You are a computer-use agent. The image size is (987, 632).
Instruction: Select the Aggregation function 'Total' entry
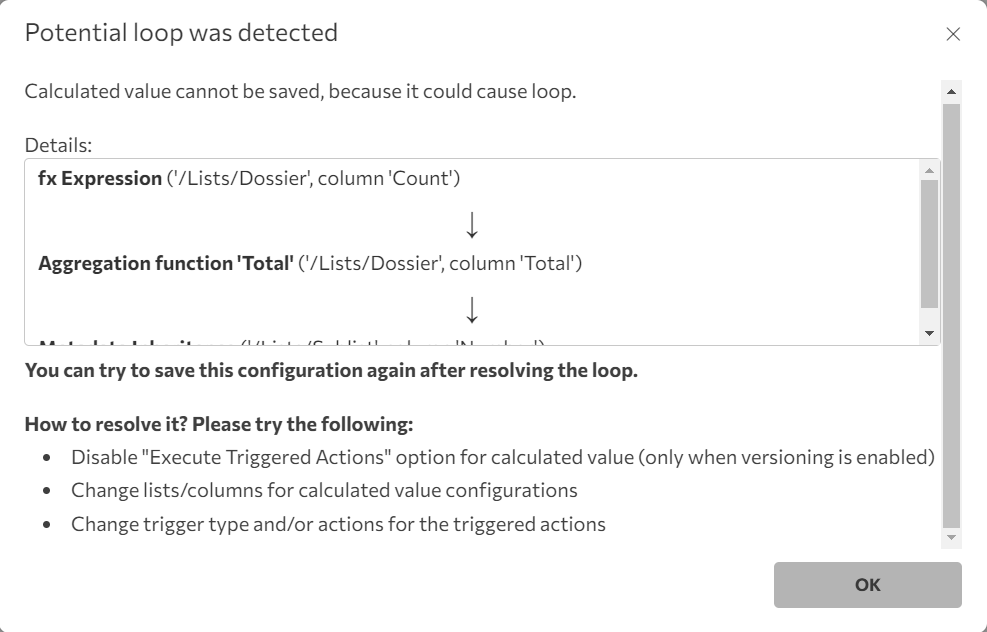310,264
